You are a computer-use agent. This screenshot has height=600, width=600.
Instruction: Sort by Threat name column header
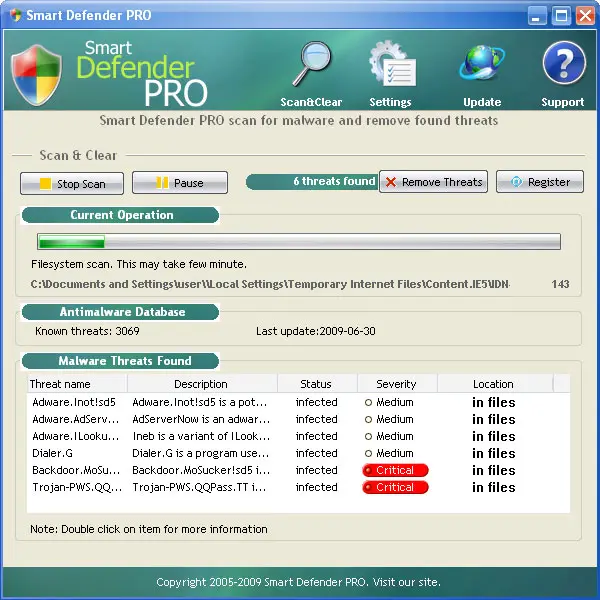click(x=77, y=384)
